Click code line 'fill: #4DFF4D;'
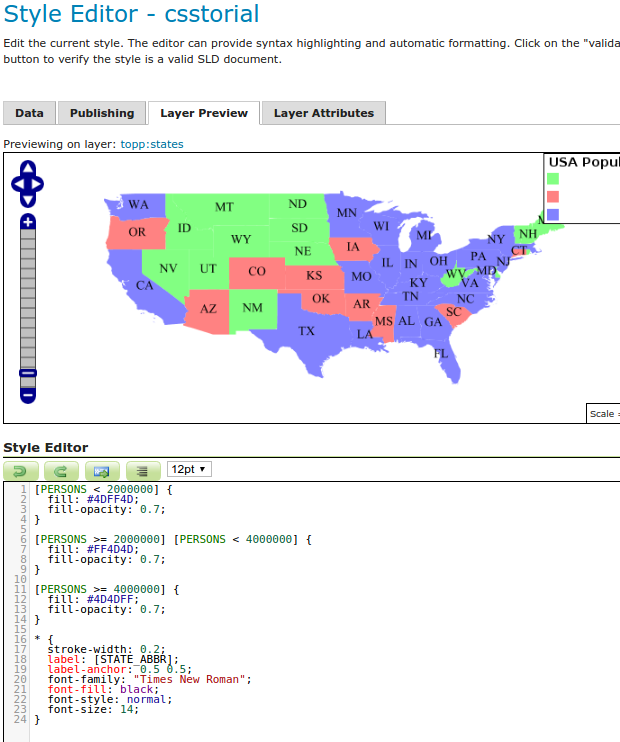Image resolution: width=620 pixels, height=742 pixels. [93, 499]
